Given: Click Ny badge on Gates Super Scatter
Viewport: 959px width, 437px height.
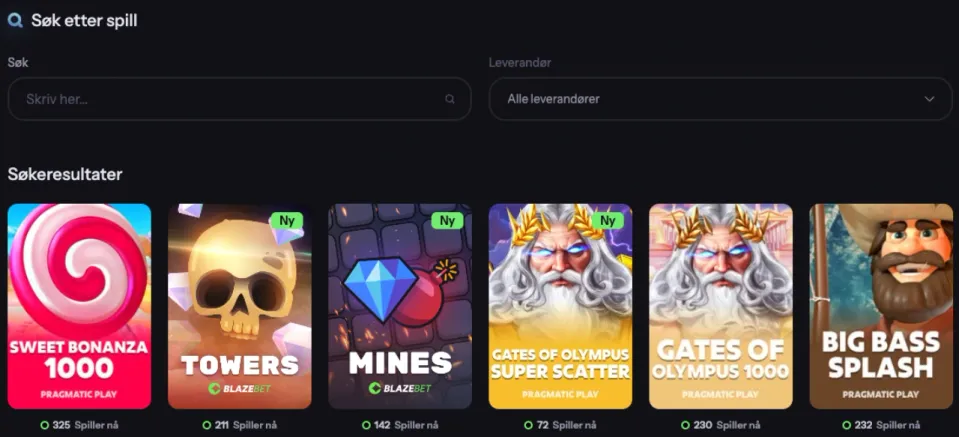Looking at the screenshot, I should [x=607, y=221].
